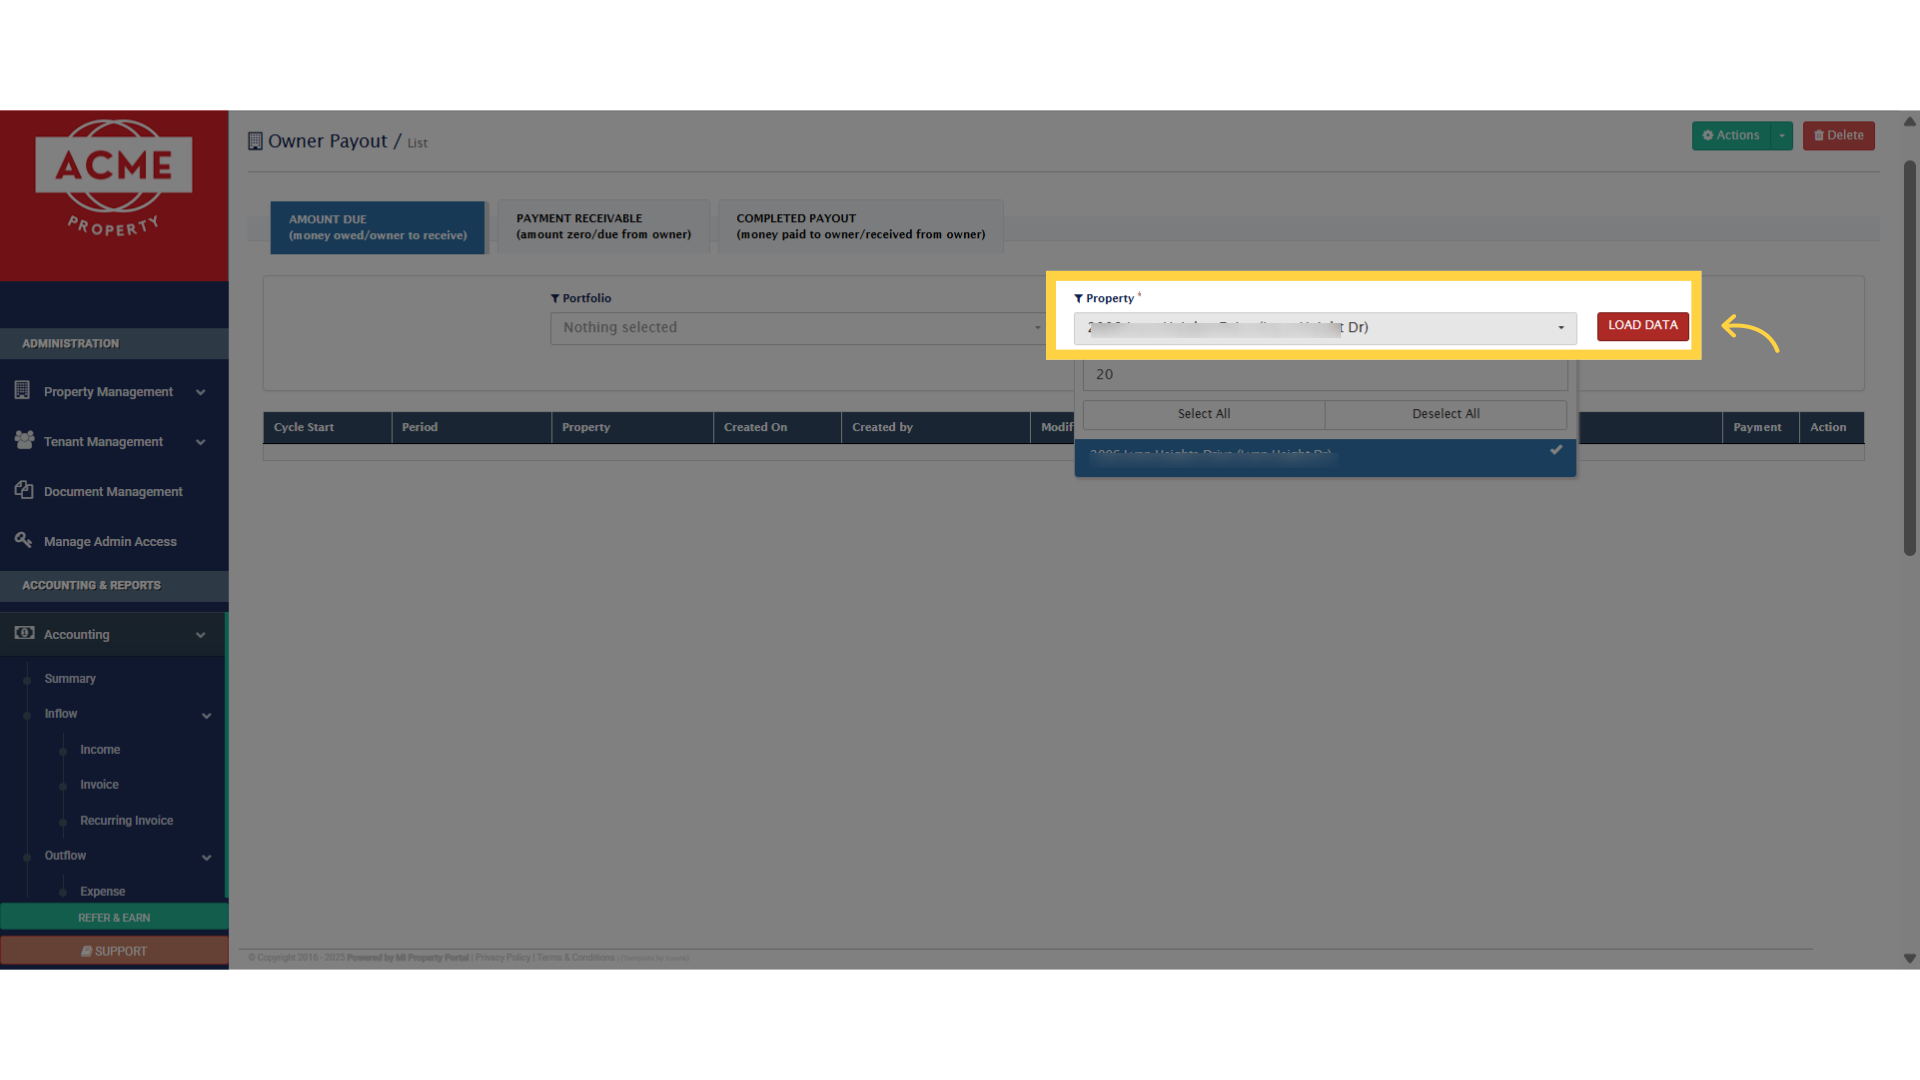The width and height of the screenshot is (1920, 1080).
Task: Click the Load Data button
Action: 1643,326
